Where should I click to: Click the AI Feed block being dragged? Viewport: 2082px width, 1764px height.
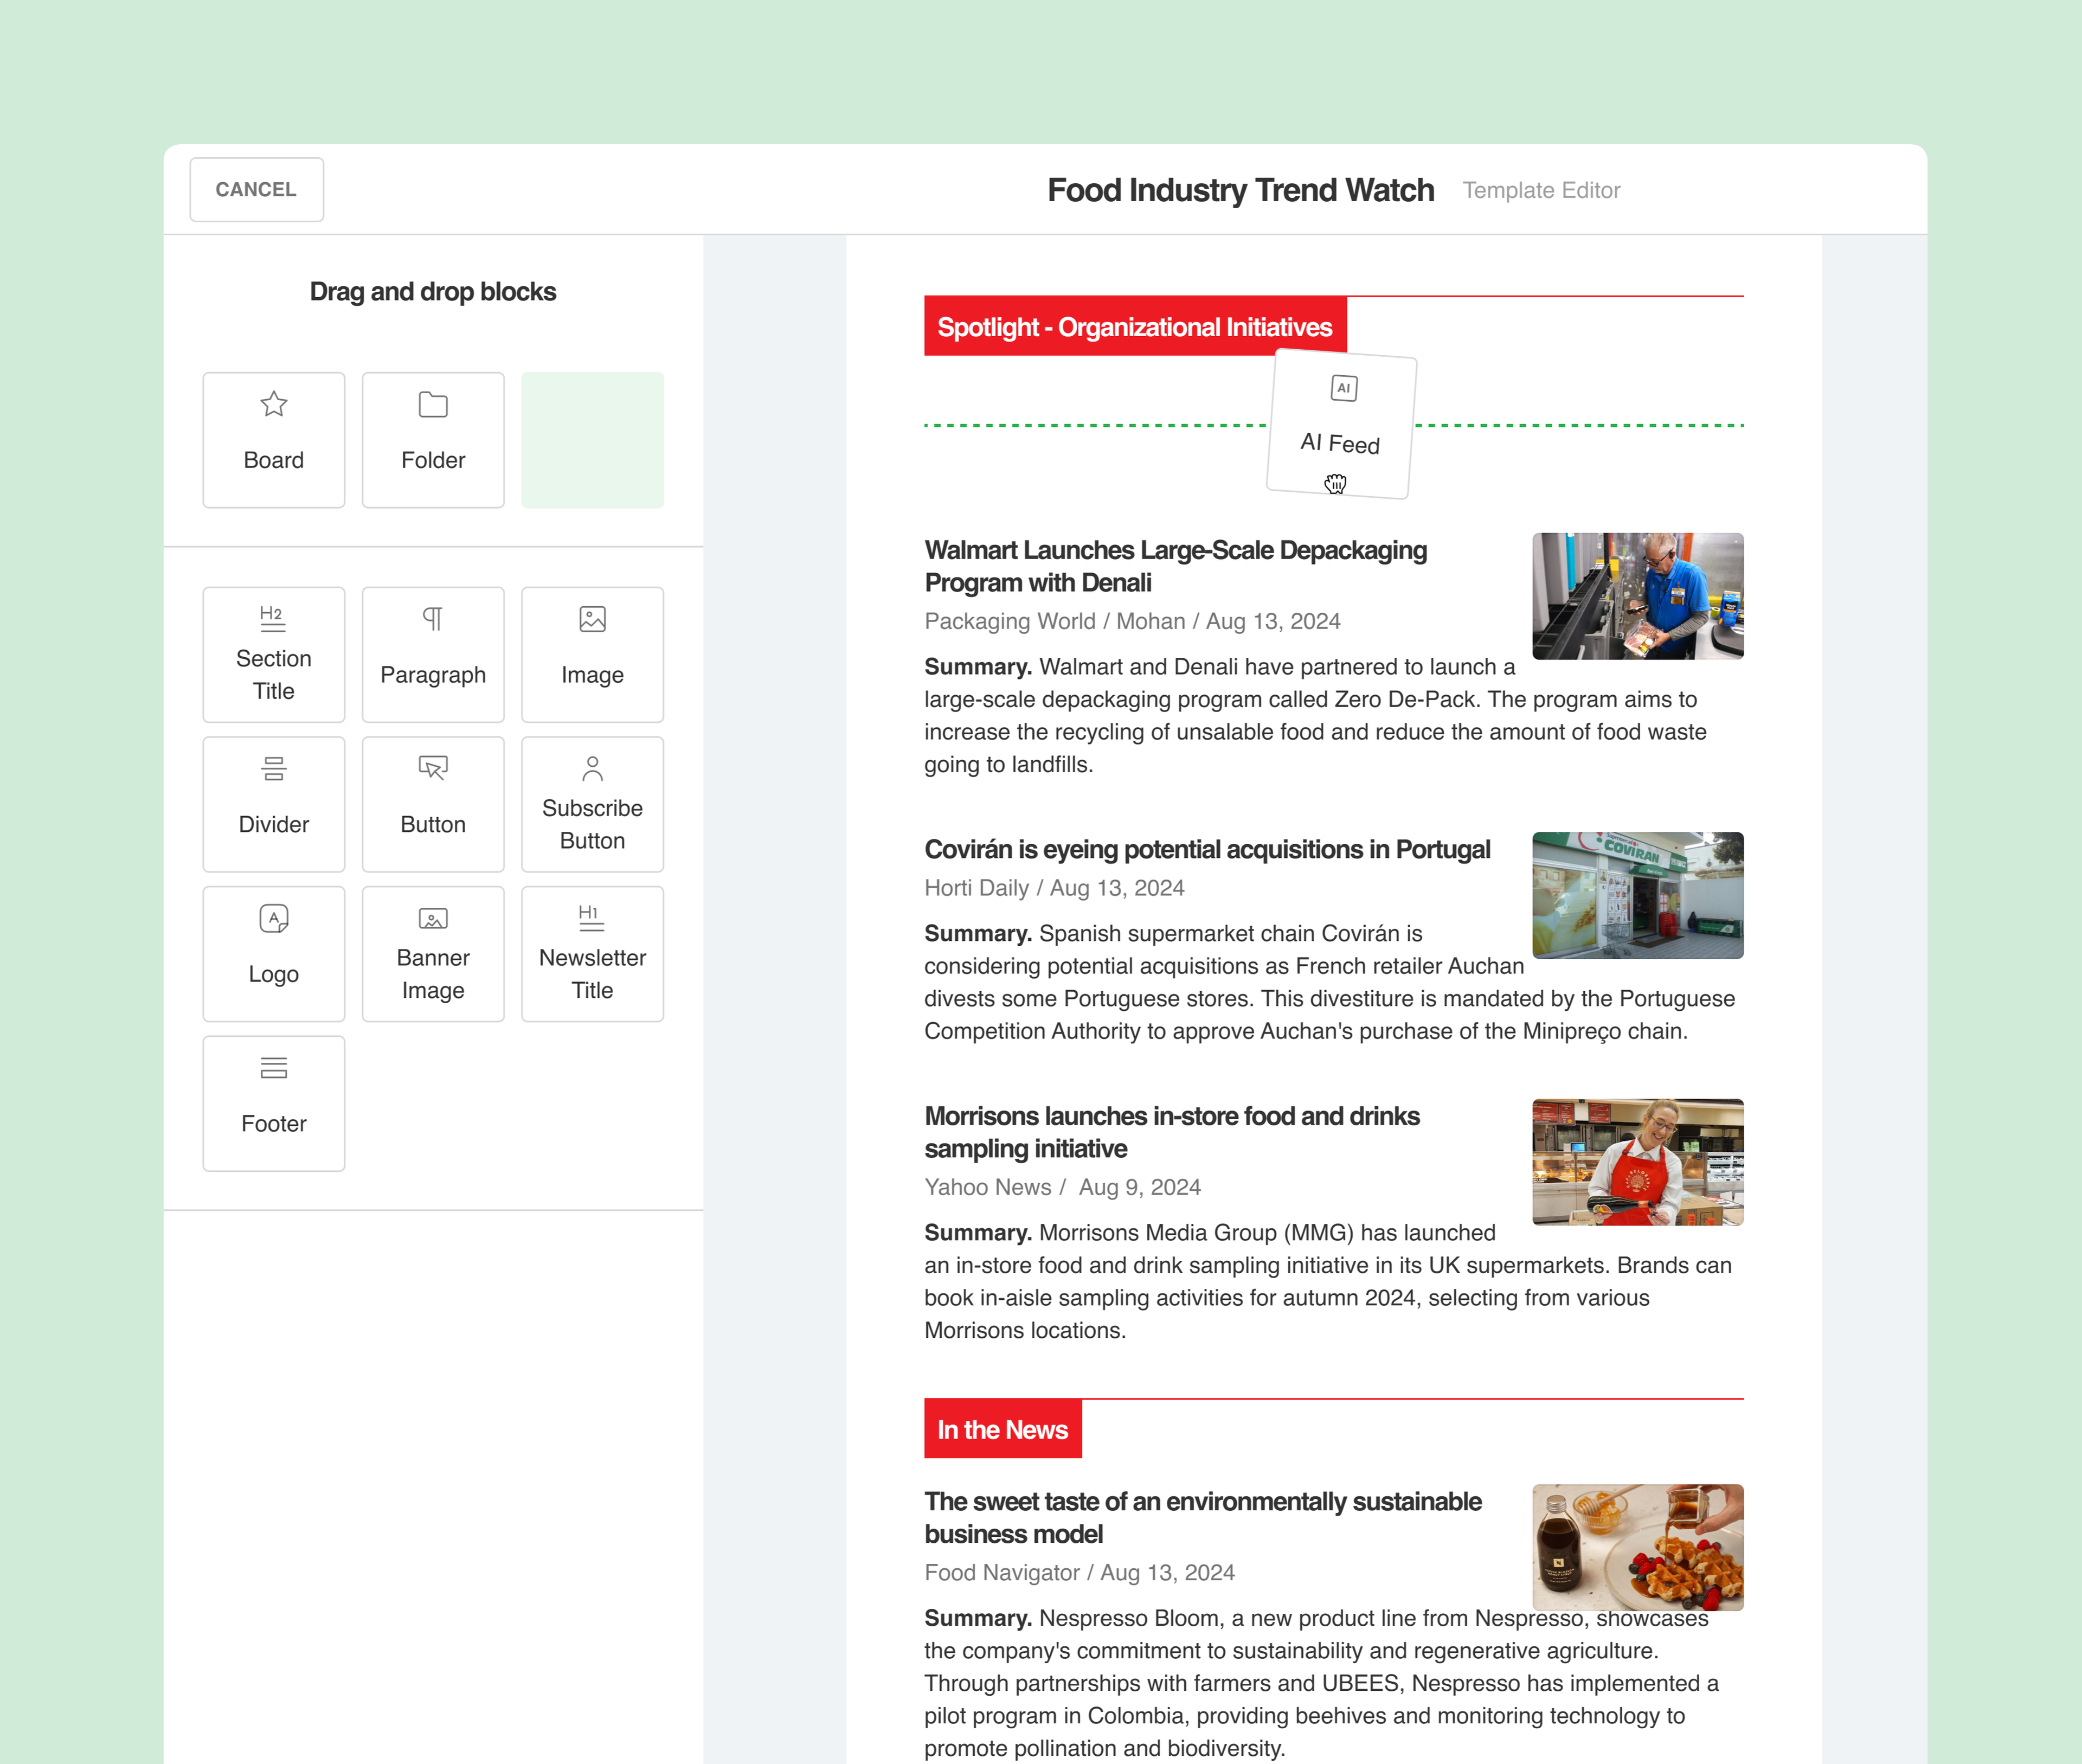point(1341,424)
